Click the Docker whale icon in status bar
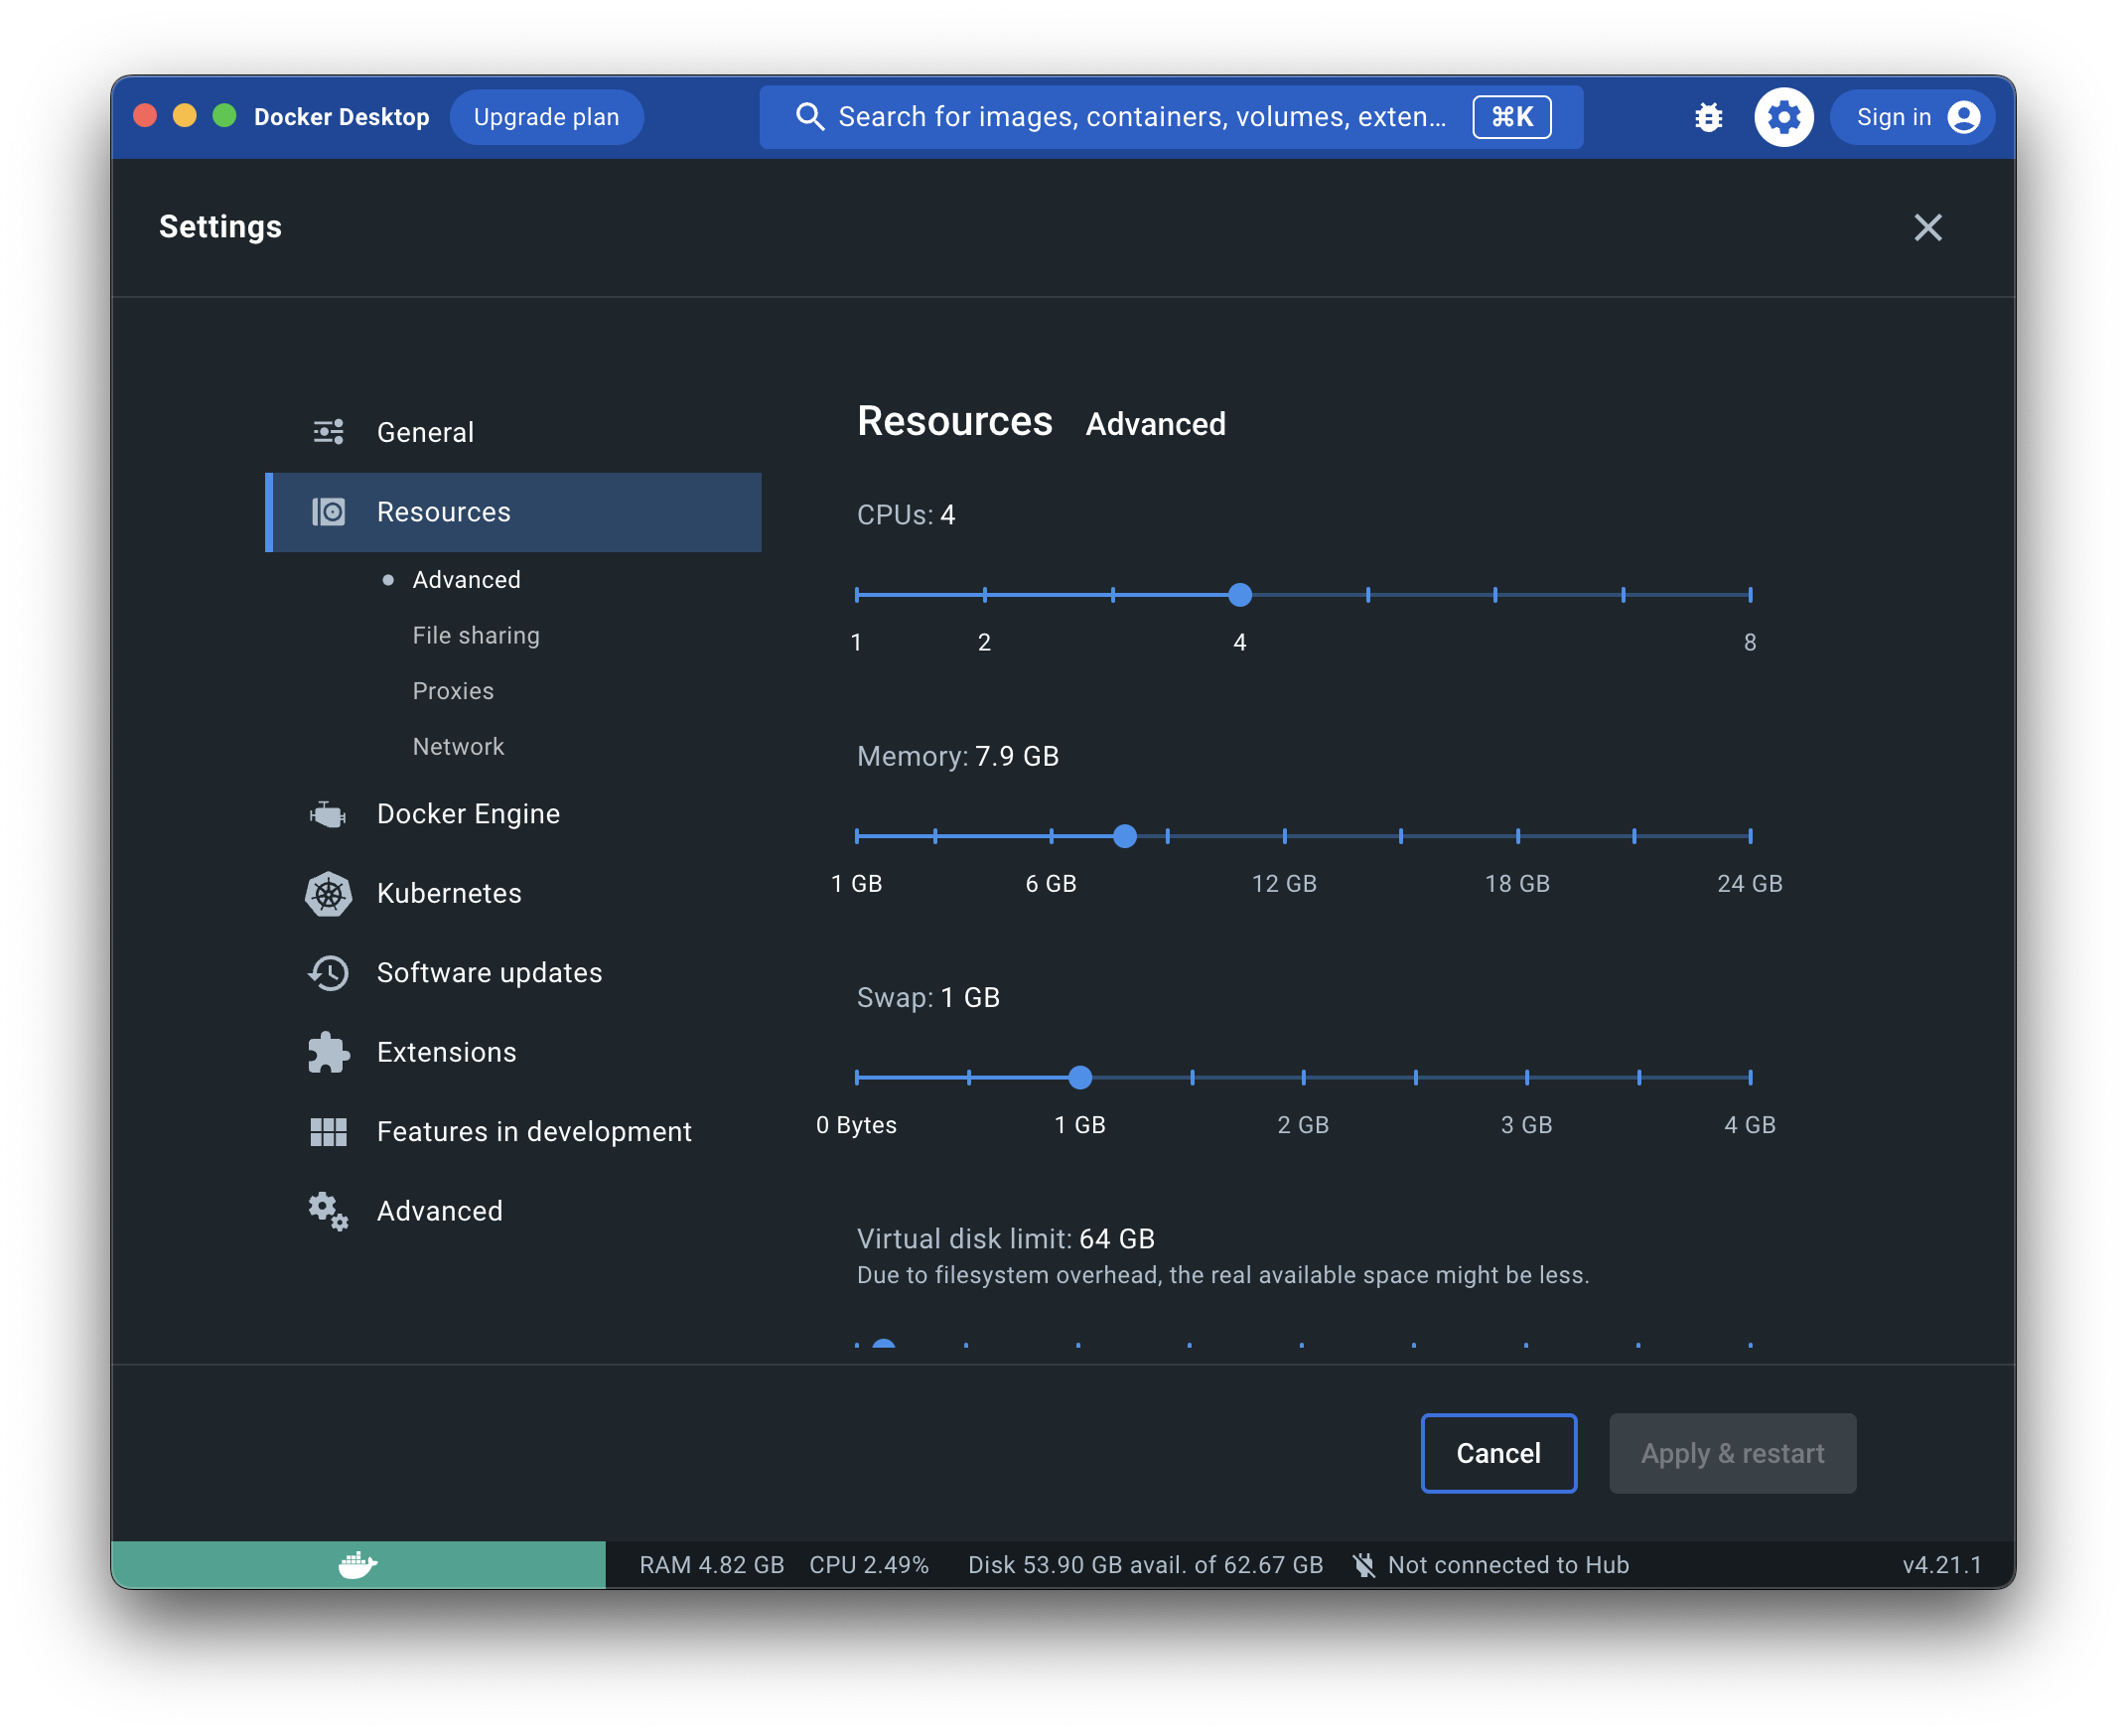The height and width of the screenshot is (1736, 2127). tap(357, 1564)
